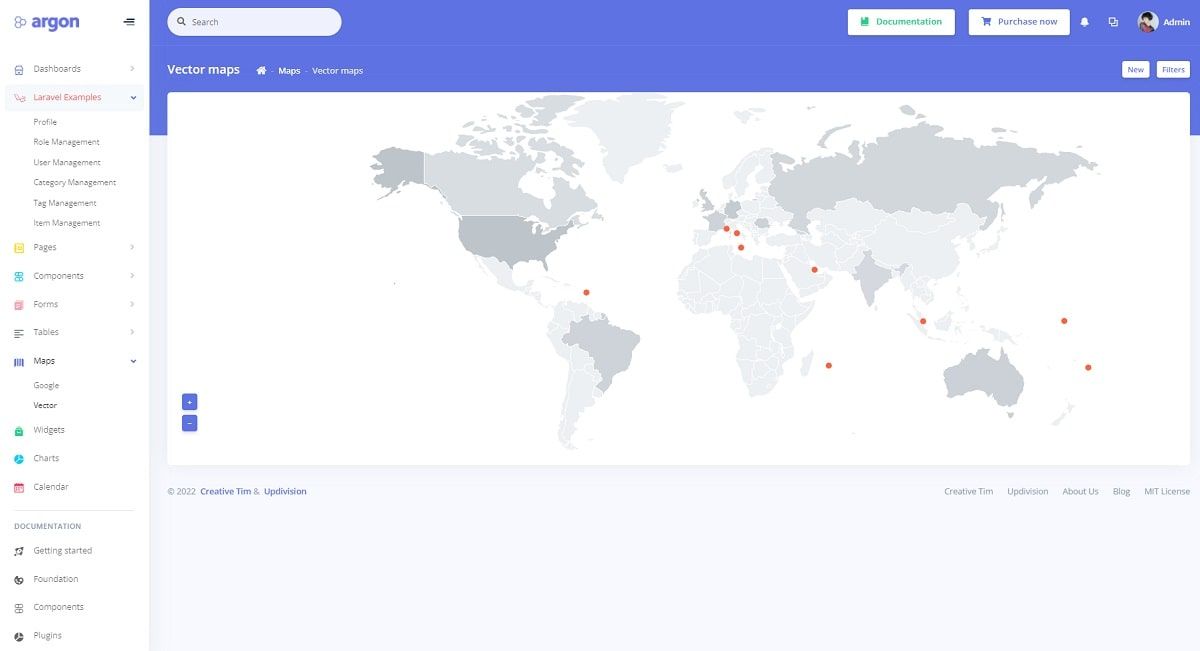Open the Filters button
The width and height of the screenshot is (1200, 651).
coord(1173,69)
